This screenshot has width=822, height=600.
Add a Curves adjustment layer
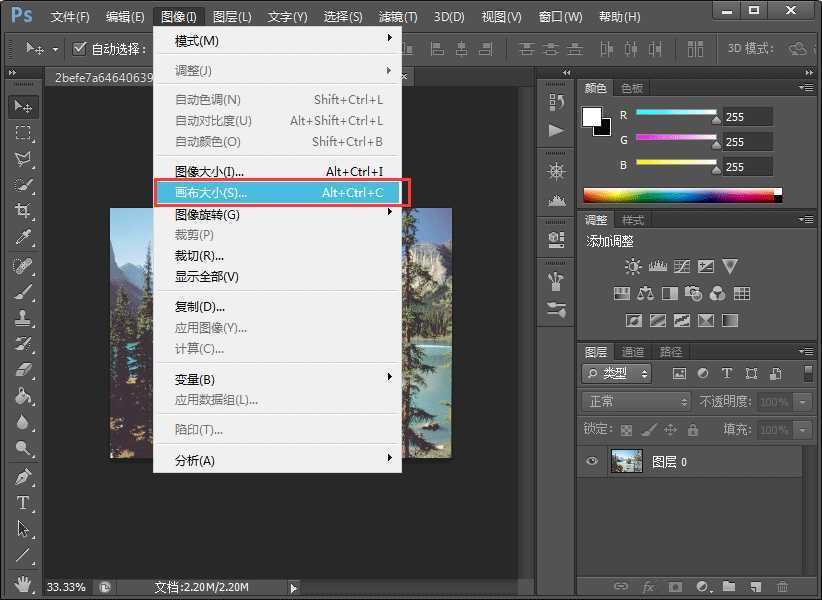click(681, 265)
